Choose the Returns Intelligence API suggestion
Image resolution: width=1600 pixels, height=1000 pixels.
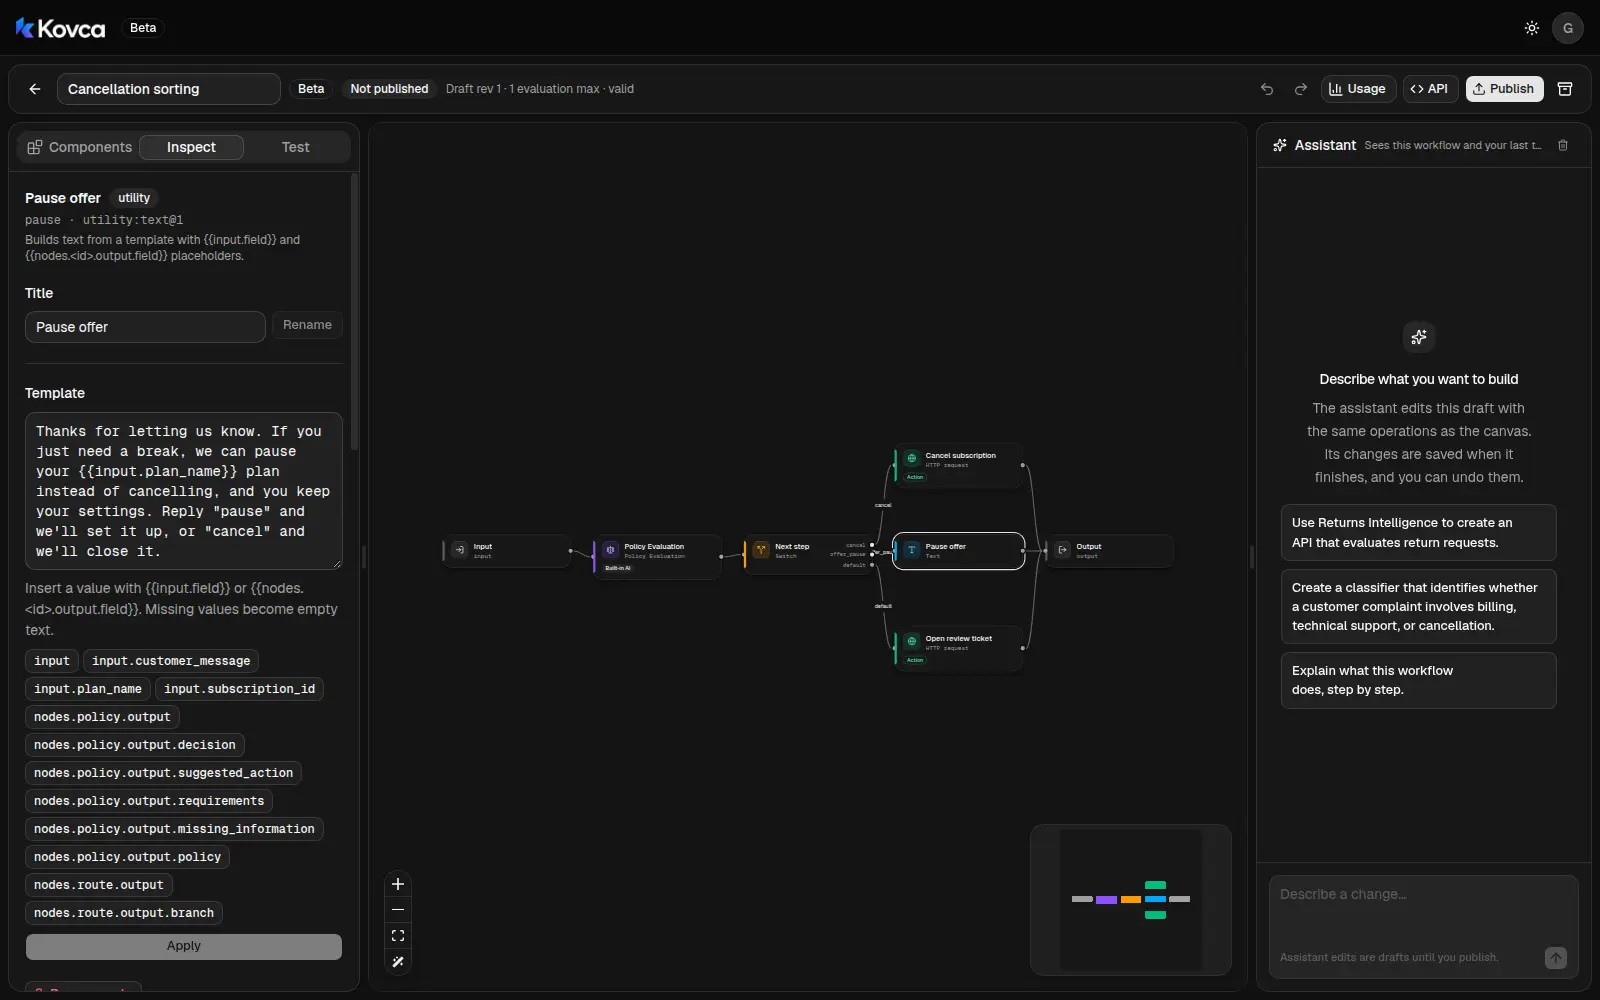point(1418,533)
